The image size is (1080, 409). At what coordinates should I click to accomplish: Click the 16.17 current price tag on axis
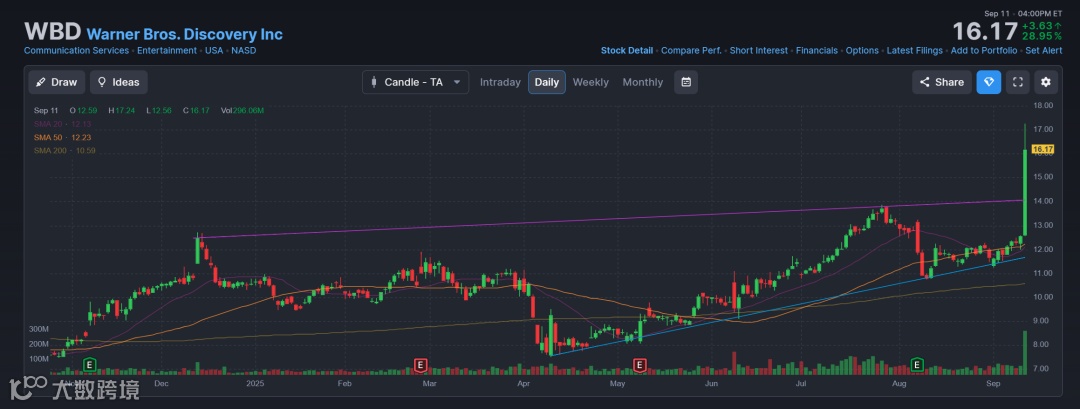click(x=1043, y=149)
